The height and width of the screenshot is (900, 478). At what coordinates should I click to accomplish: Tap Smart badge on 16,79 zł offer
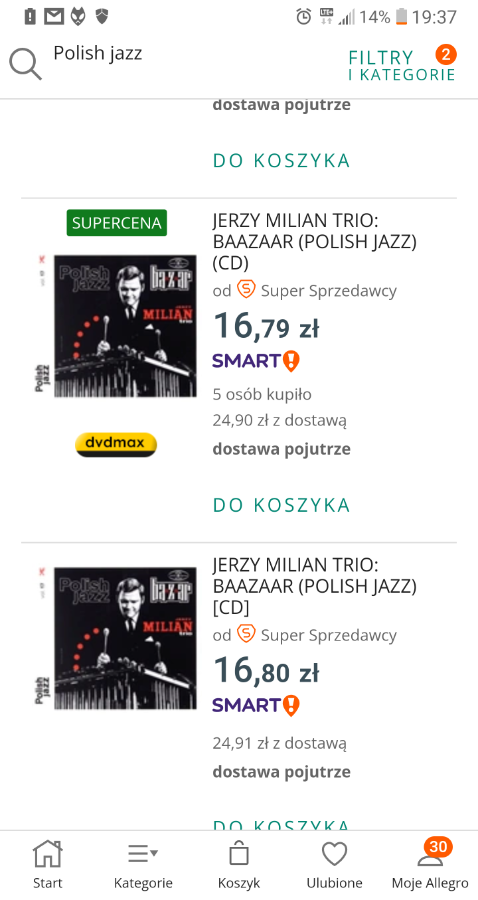point(256,361)
